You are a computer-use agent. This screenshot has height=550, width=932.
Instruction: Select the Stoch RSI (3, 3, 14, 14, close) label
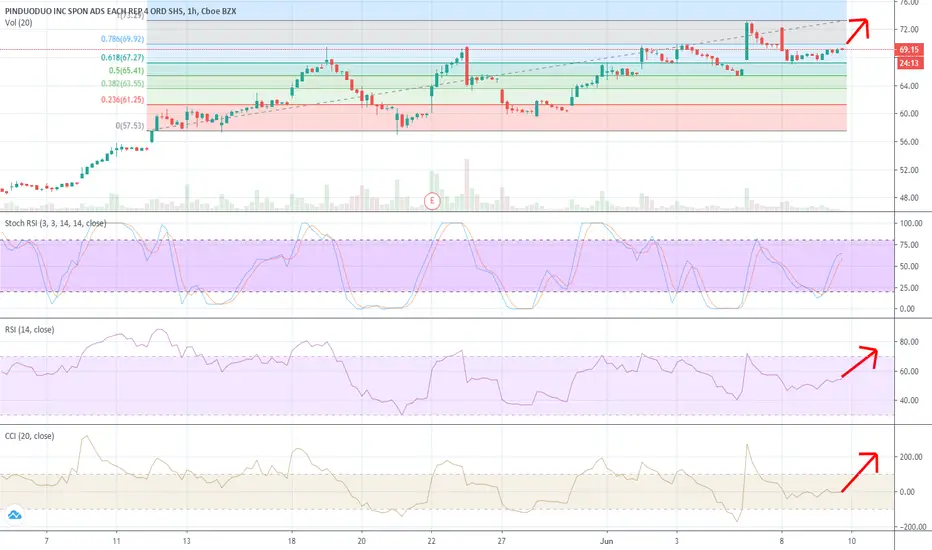[x=55, y=224]
